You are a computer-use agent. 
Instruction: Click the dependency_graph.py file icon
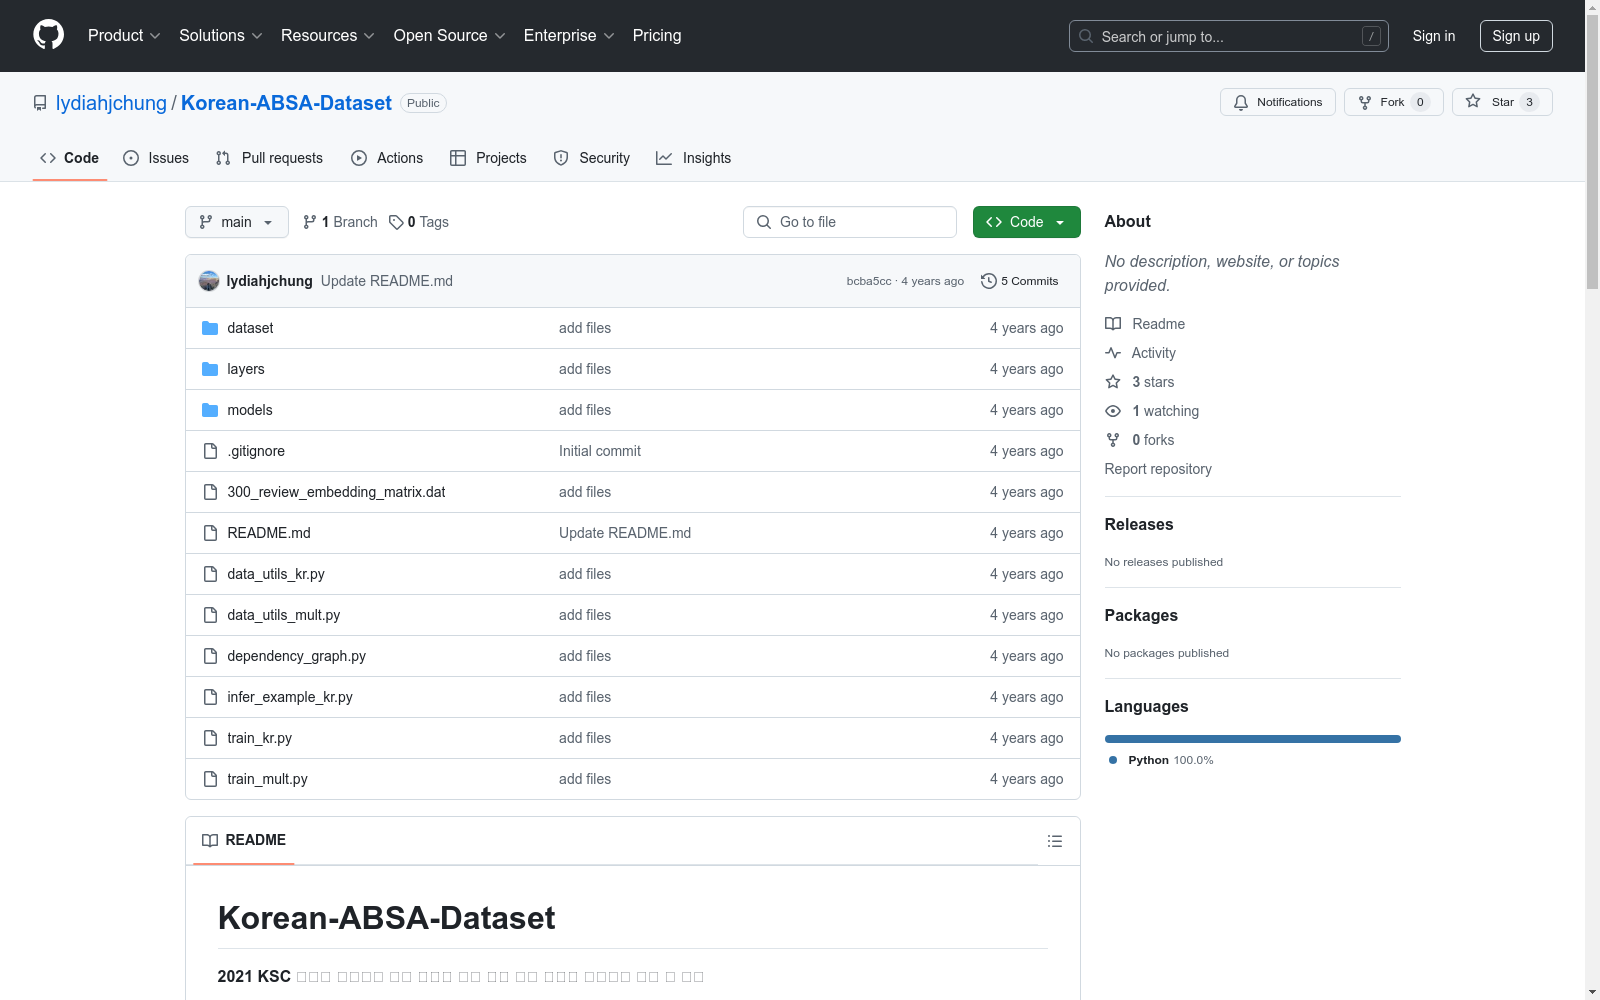point(210,656)
